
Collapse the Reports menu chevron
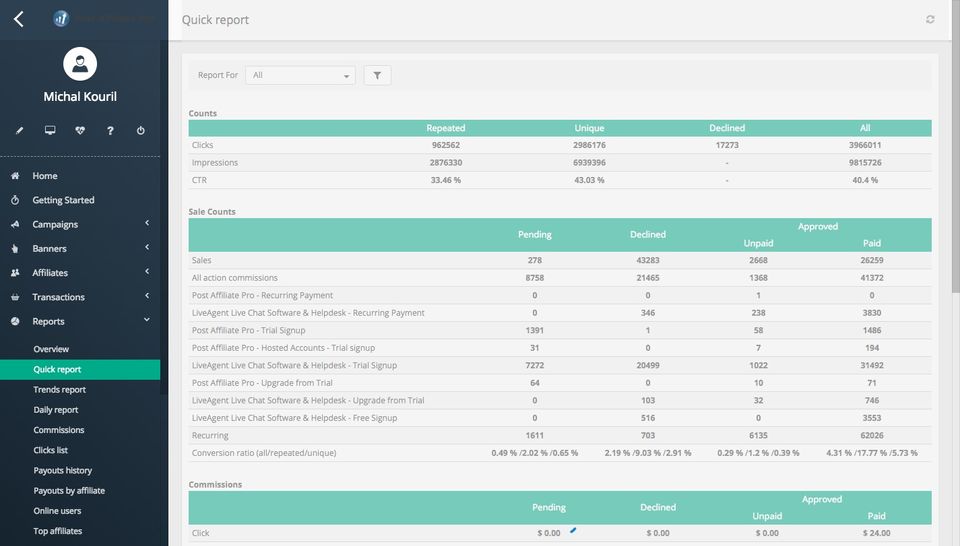point(147,320)
